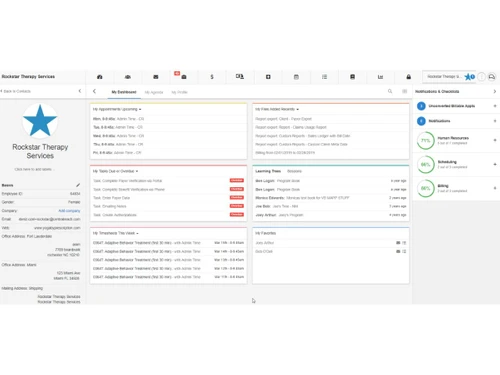Open the Friday Admin Time appointment
Image resolution: width=500 pixels, height=375 pixels.
(x=117, y=153)
